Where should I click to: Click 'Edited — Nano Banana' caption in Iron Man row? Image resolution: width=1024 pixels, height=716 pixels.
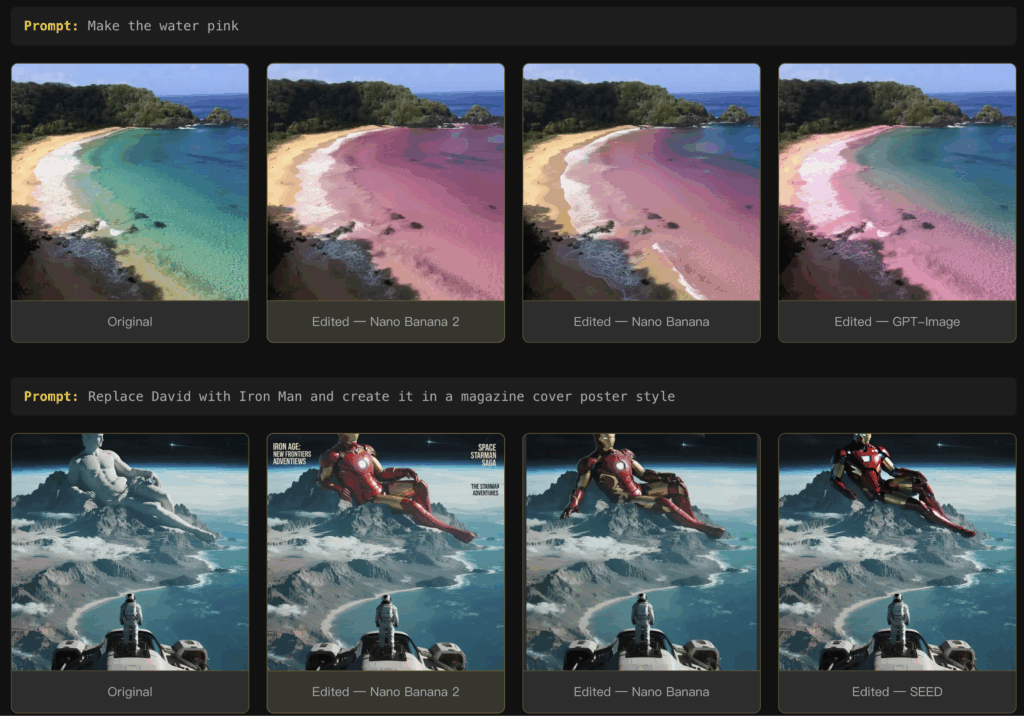[x=641, y=691]
